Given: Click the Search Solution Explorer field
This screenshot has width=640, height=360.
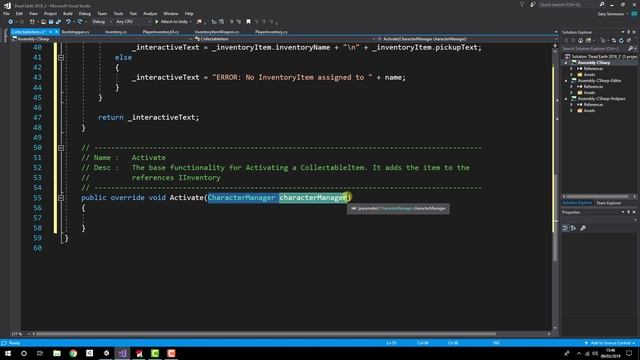Looking at the screenshot, I should [x=595, y=49].
